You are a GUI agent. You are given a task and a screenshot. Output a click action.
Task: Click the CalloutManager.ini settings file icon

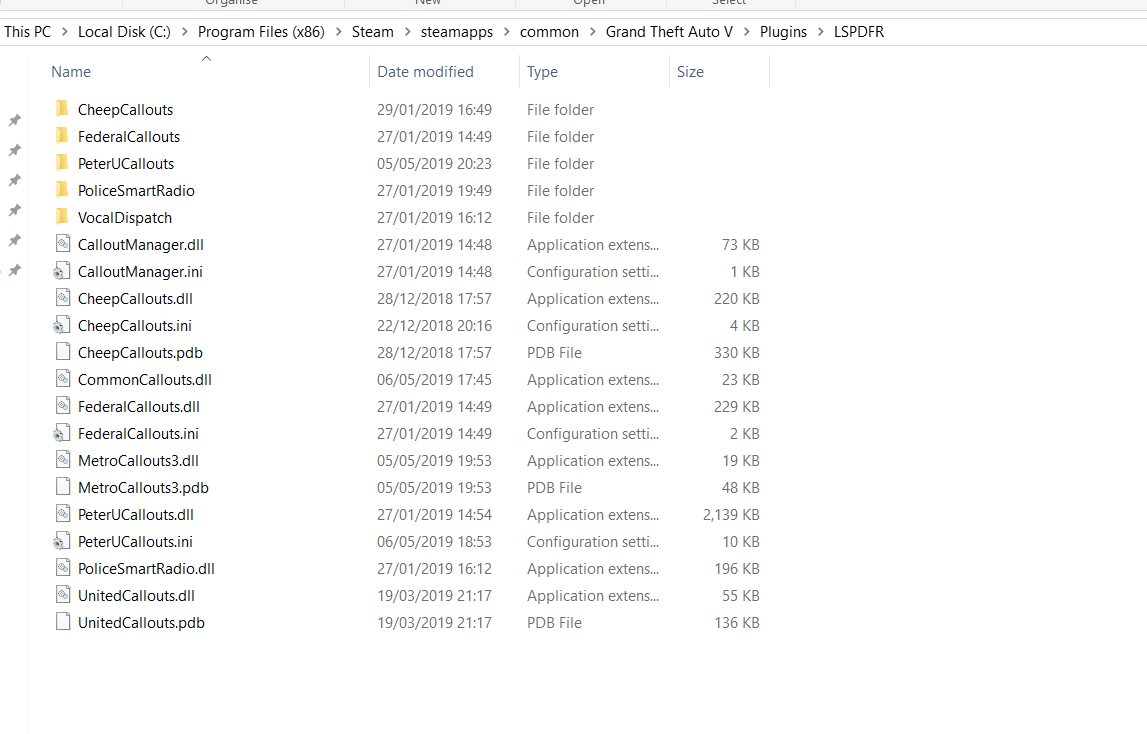[62, 271]
